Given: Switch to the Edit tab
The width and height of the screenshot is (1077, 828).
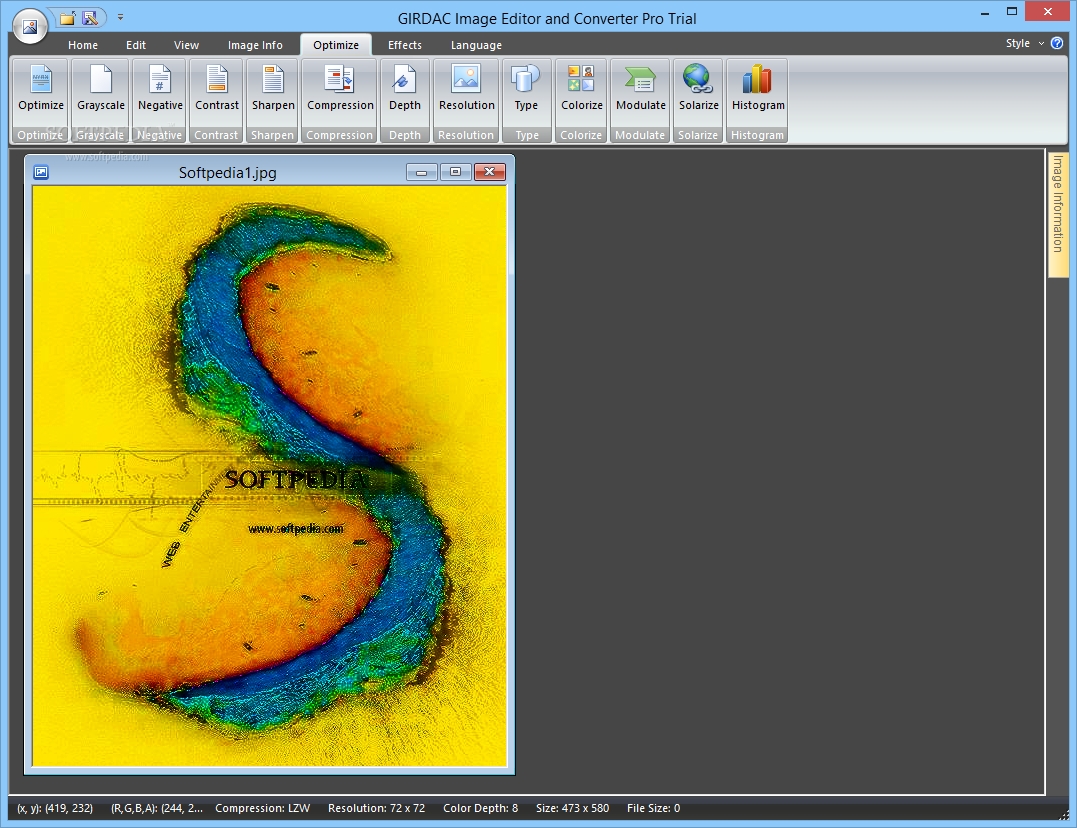Looking at the screenshot, I should click(135, 45).
